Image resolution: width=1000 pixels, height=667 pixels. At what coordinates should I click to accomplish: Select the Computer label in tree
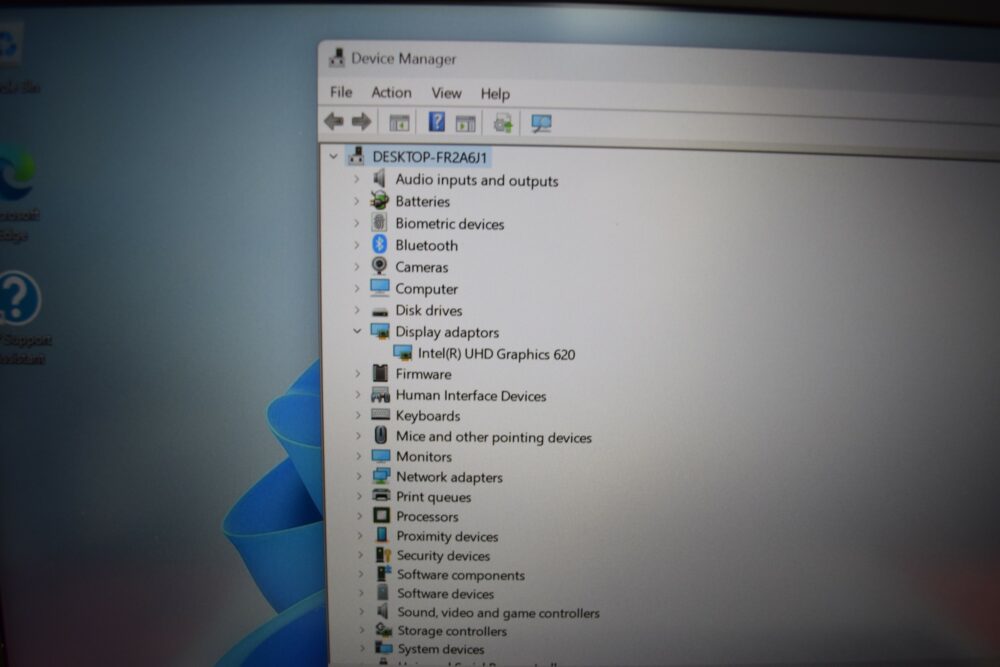pyautogui.click(x=427, y=289)
